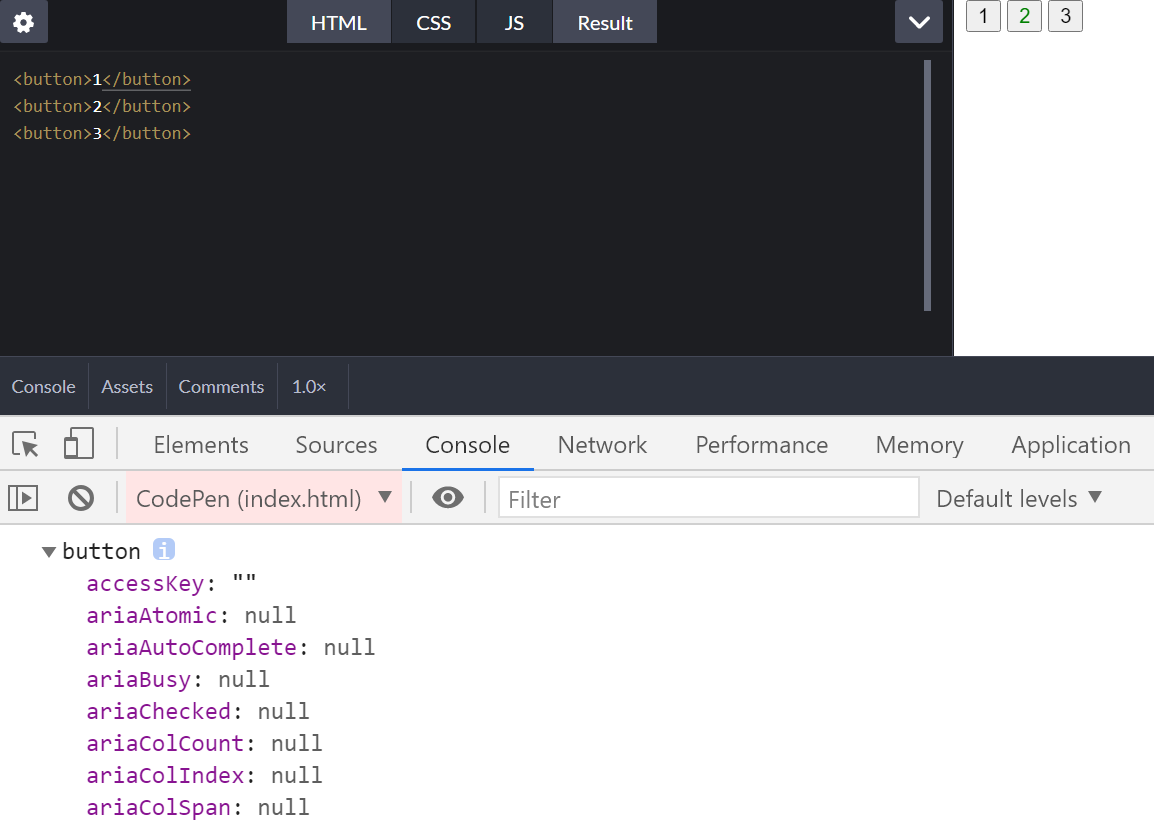Select the ariaColCount property
This screenshot has height=820, width=1154.
point(165,743)
